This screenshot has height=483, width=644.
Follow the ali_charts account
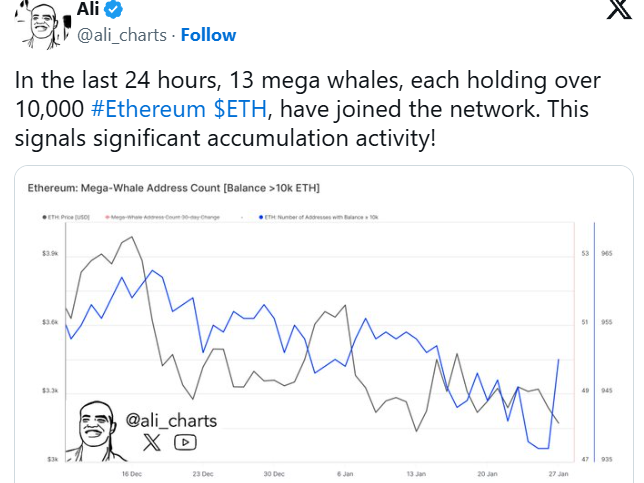coord(208,35)
